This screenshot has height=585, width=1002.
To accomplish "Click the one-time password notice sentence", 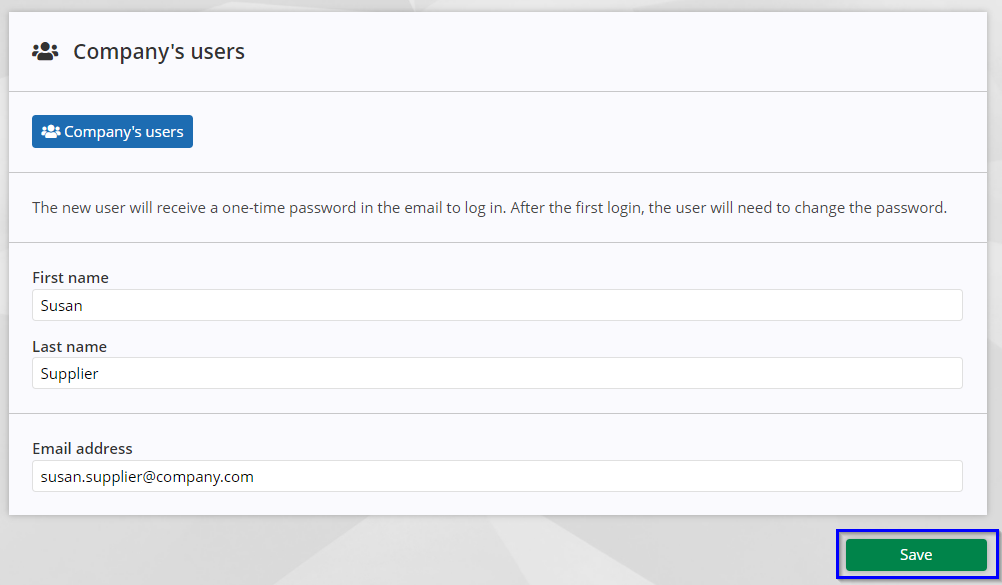I will (x=269, y=208).
